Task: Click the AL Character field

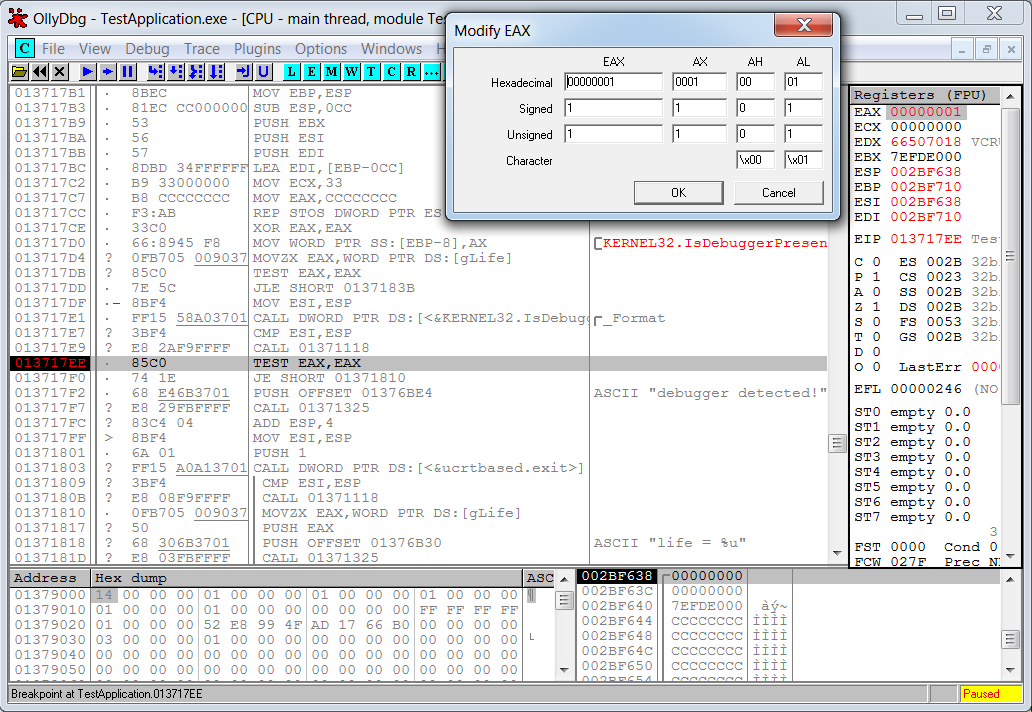Action: click(803, 160)
